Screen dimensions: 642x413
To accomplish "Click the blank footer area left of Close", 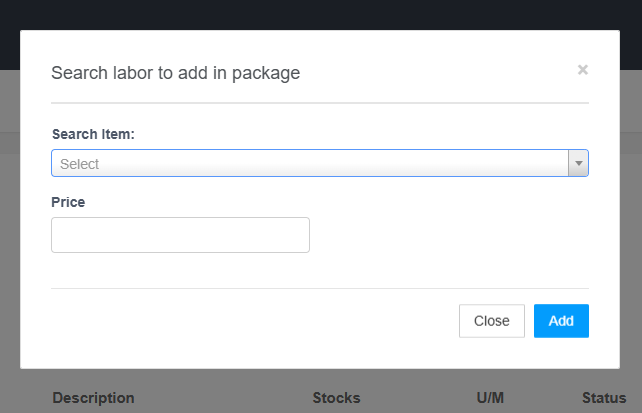I will [250, 321].
